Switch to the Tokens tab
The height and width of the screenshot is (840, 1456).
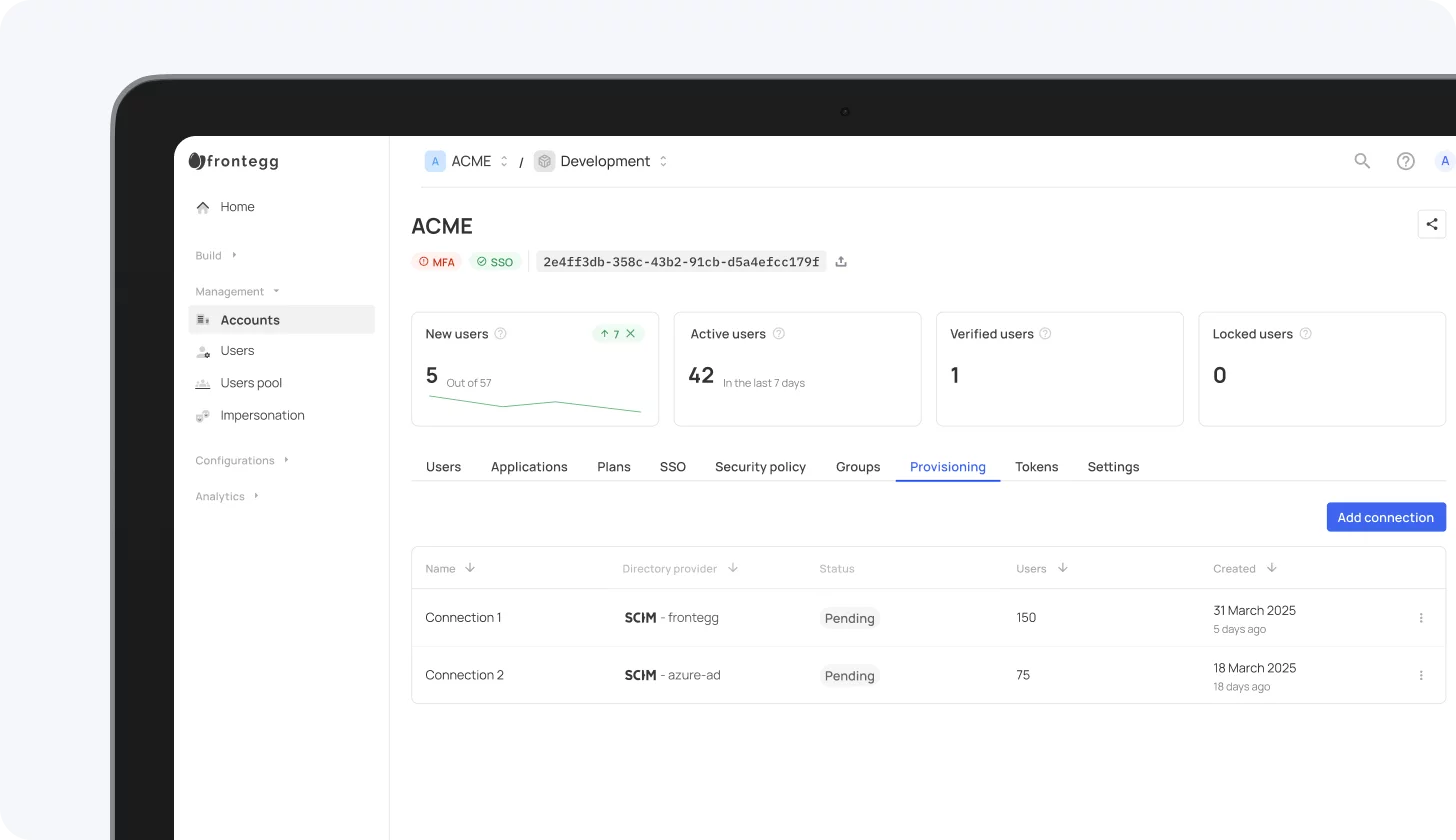tap(1037, 467)
